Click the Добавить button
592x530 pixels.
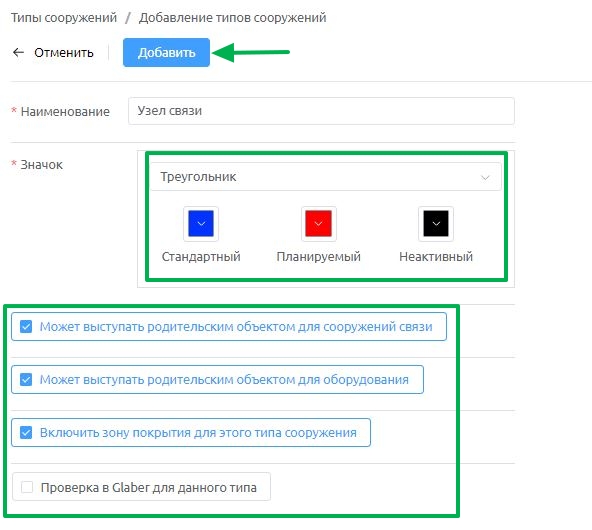(166, 52)
